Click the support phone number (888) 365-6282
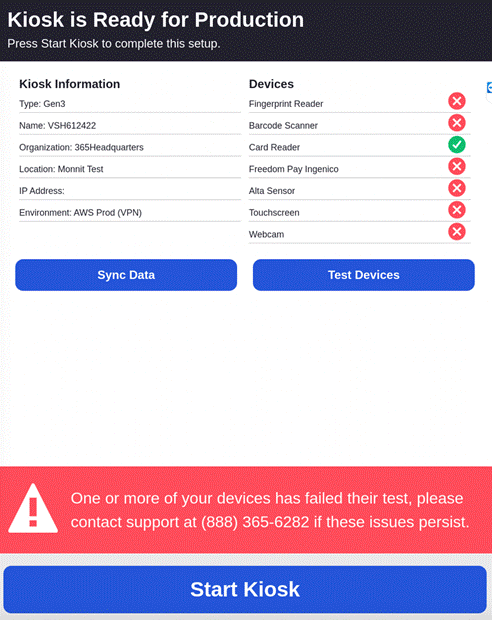The width and height of the screenshot is (492, 620). click(255, 522)
